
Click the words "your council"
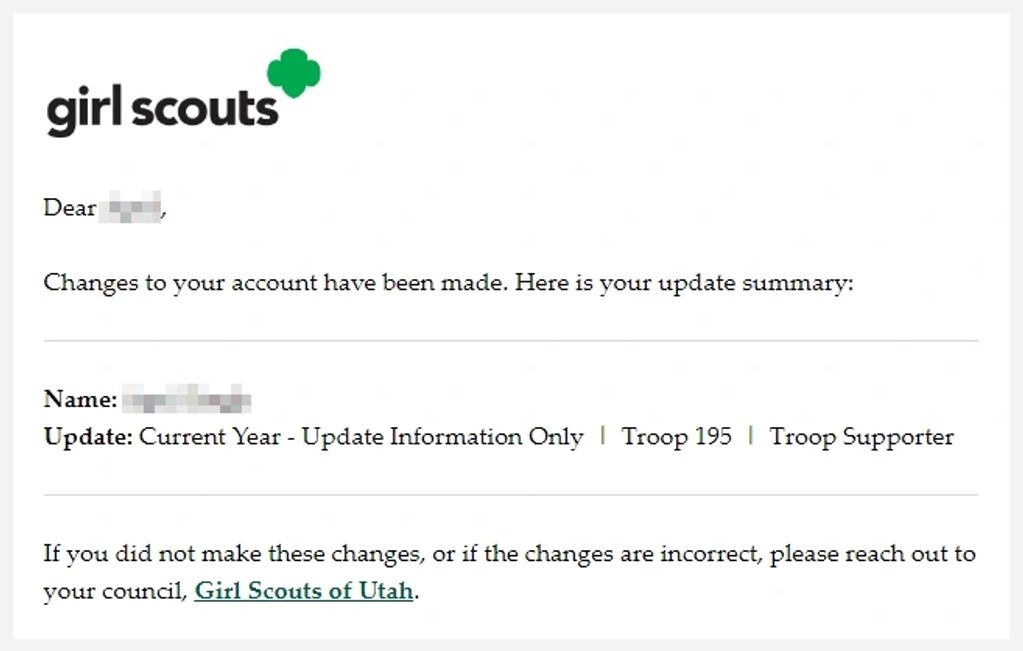(114, 591)
